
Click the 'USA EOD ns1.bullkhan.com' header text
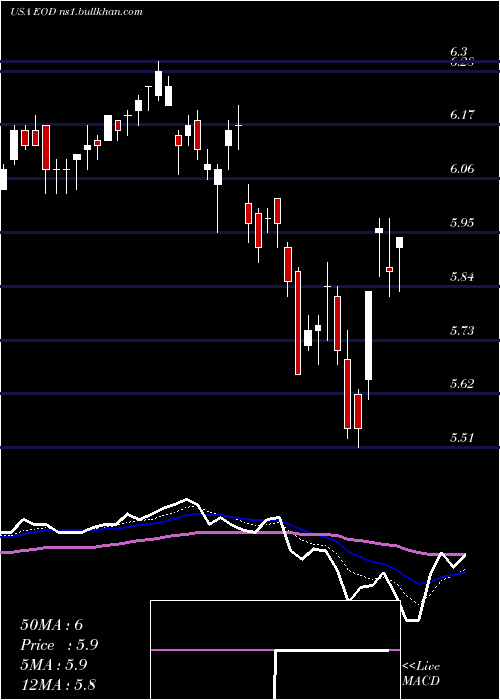(76, 12)
